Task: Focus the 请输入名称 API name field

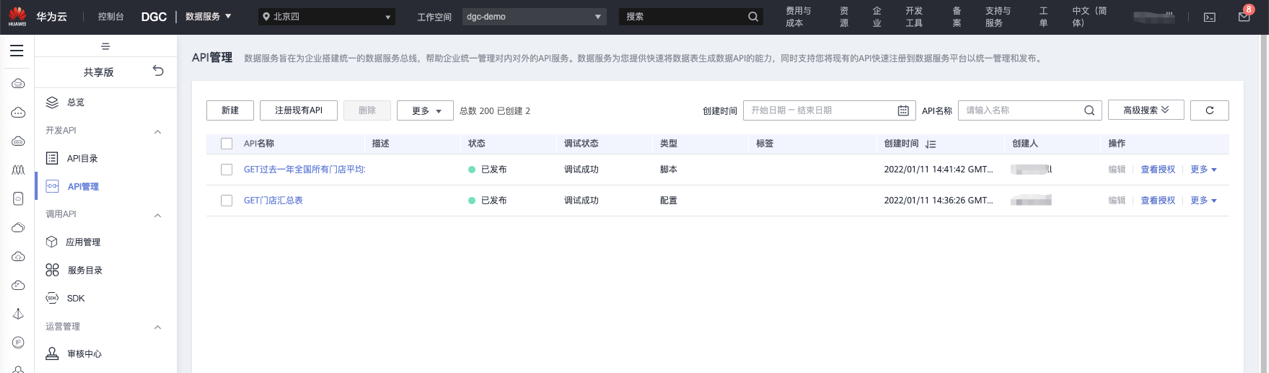Action: coord(1020,110)
